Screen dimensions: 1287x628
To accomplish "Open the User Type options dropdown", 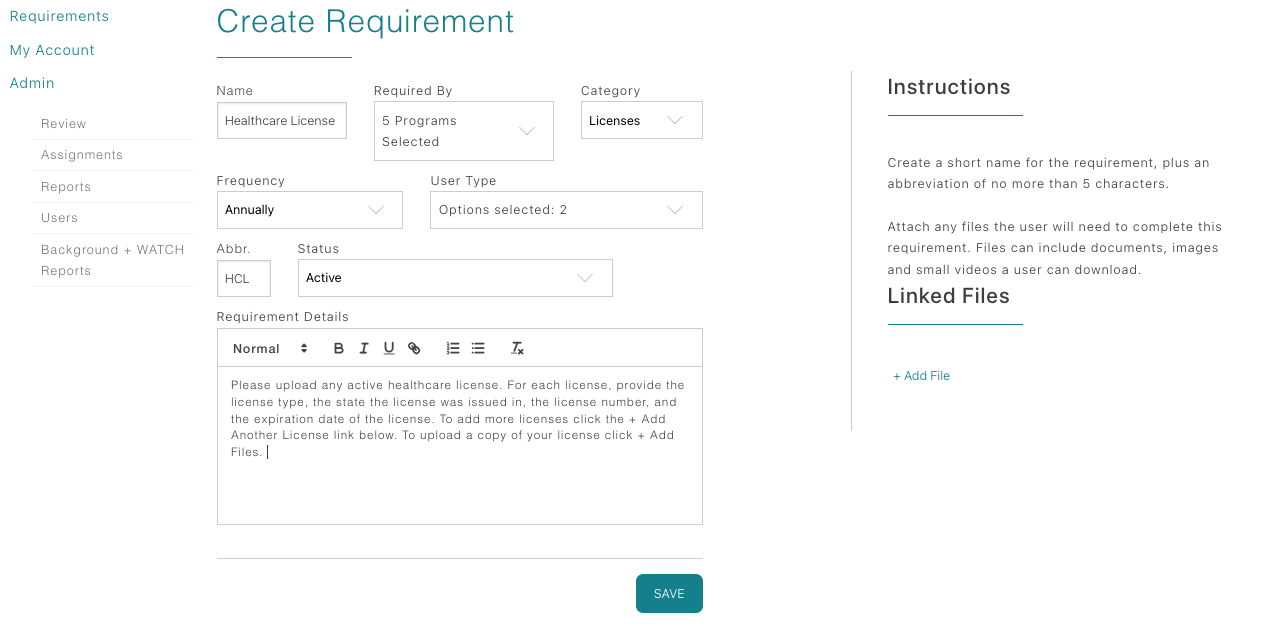I will [x=565, y=210].
